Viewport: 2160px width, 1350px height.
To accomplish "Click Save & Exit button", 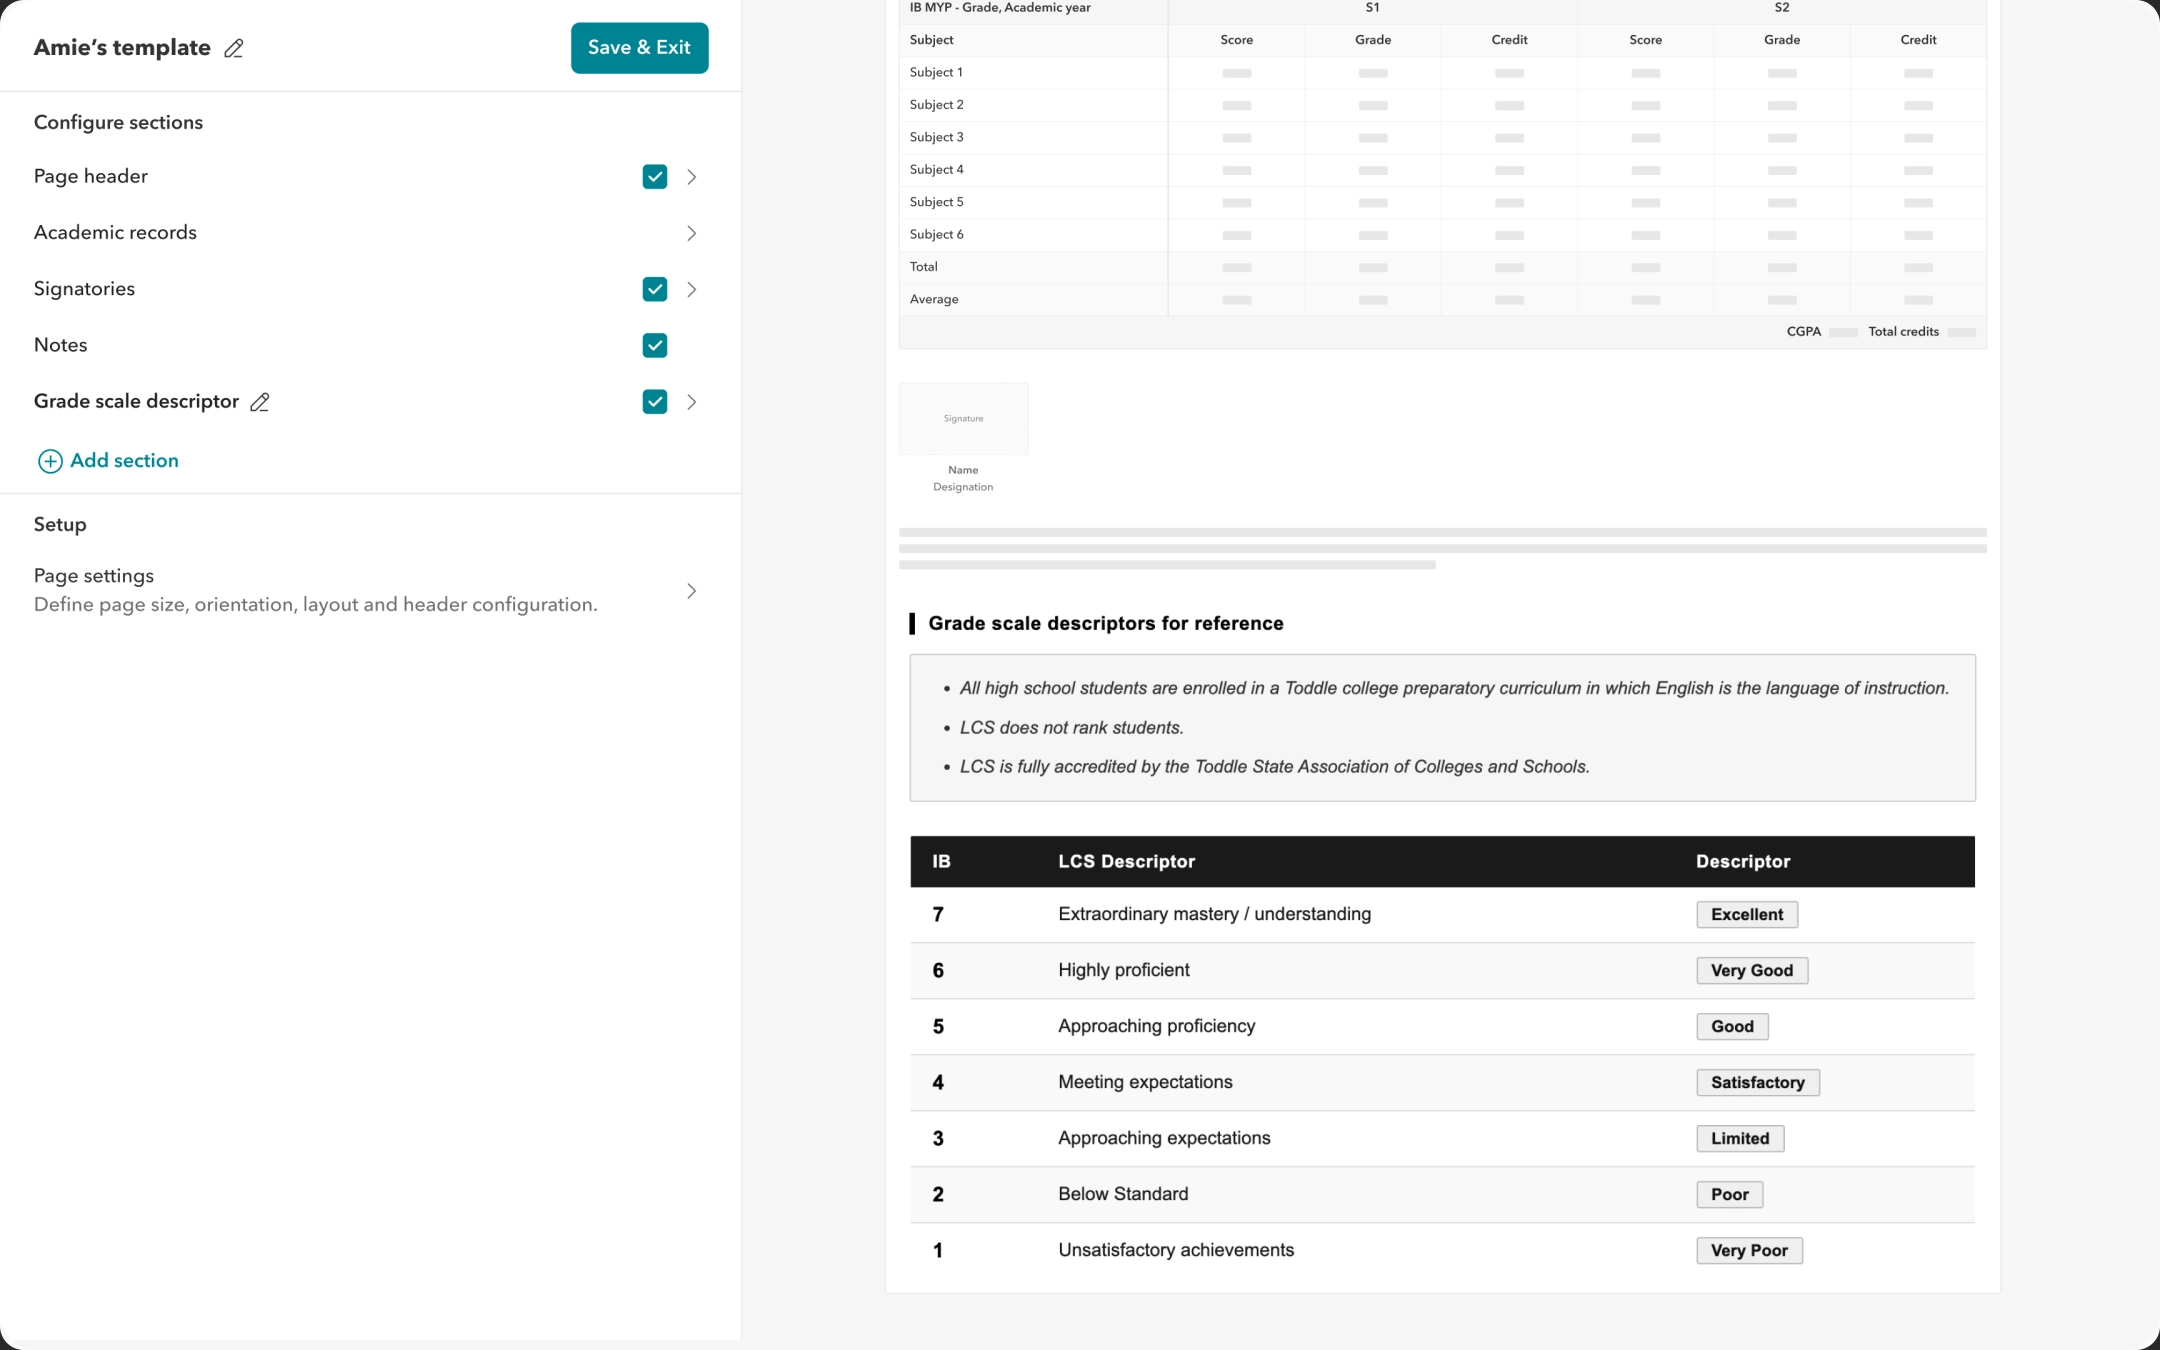I will (x=640, y=48).
